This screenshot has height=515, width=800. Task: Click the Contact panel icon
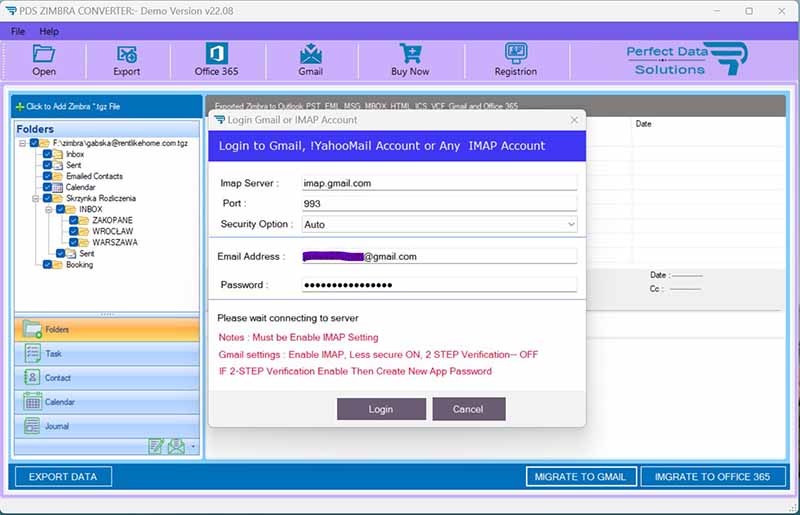point(32,378)
